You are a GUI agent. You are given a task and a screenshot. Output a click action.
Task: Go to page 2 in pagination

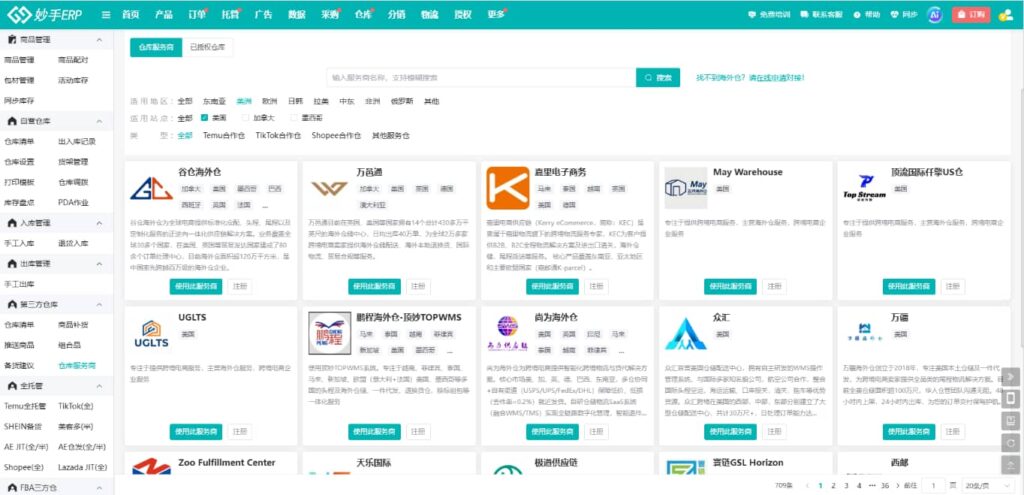click(833, 485)
